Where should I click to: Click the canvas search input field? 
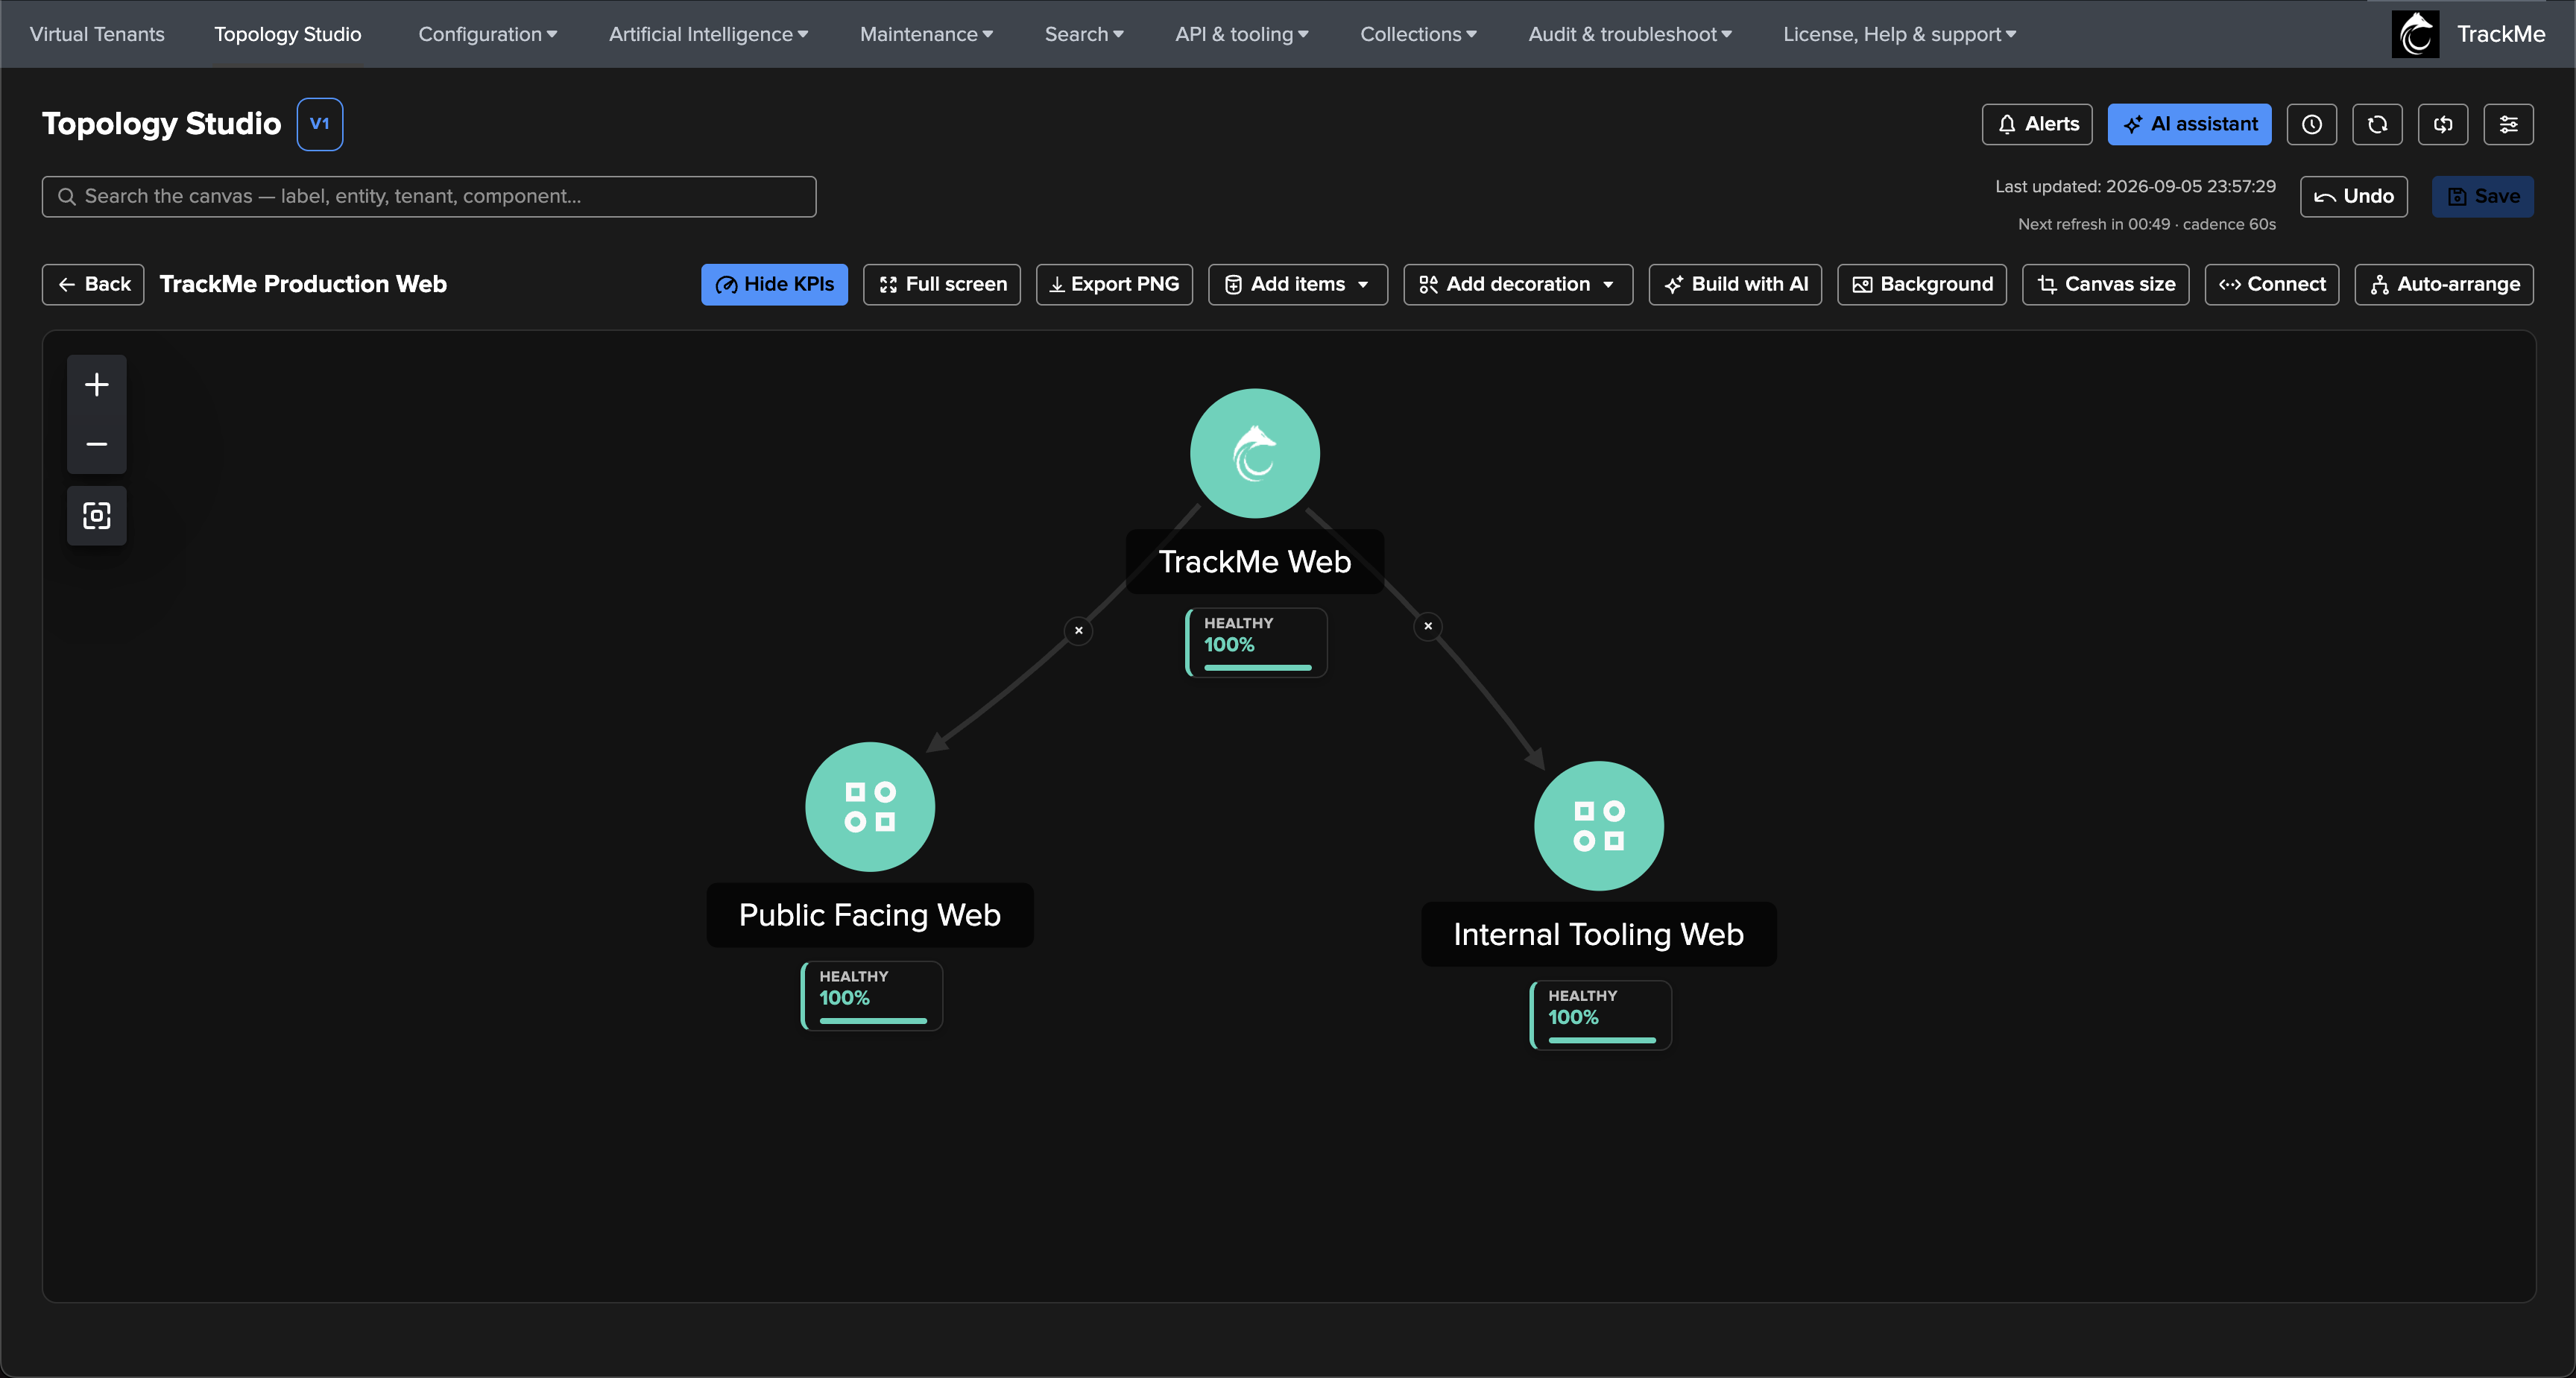[x=428, y=196]
